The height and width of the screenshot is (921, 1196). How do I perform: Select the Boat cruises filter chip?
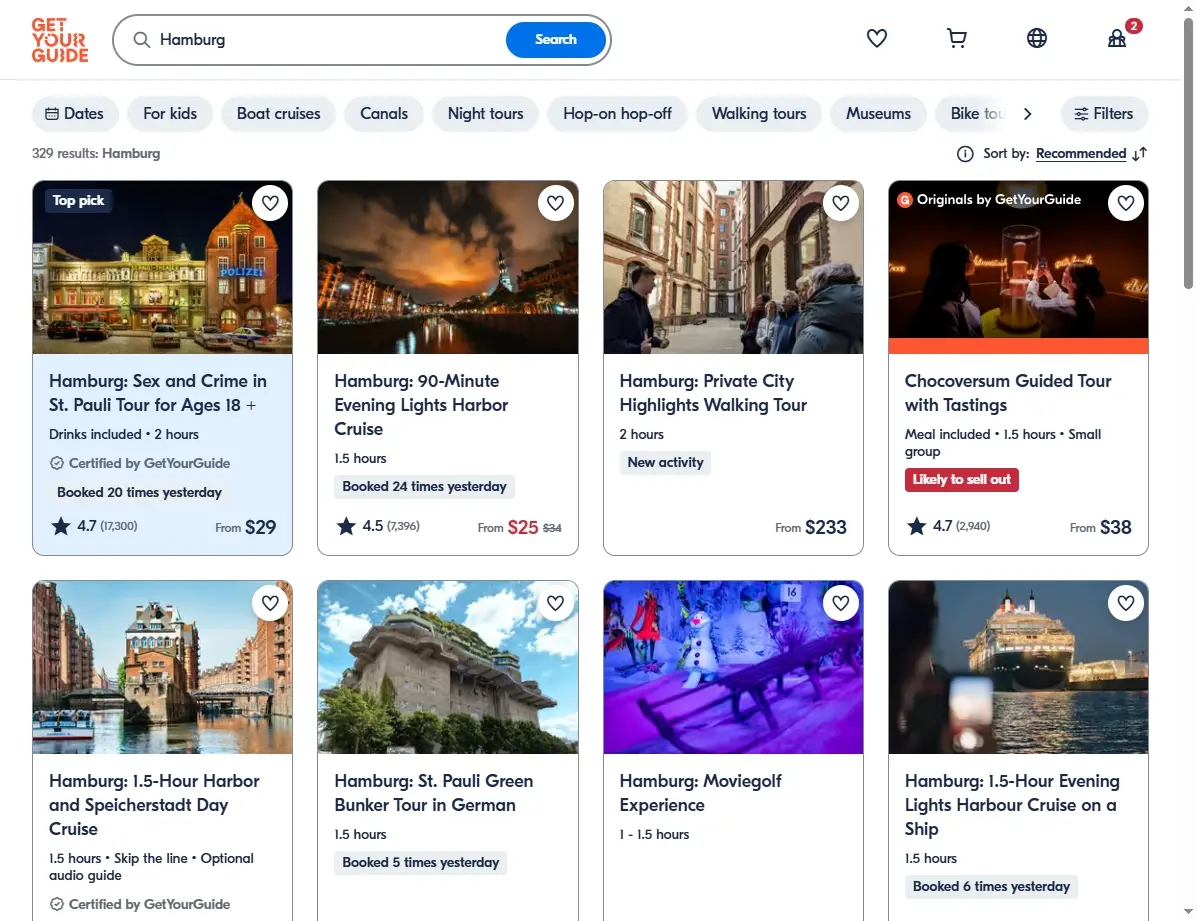pos(278,114)
